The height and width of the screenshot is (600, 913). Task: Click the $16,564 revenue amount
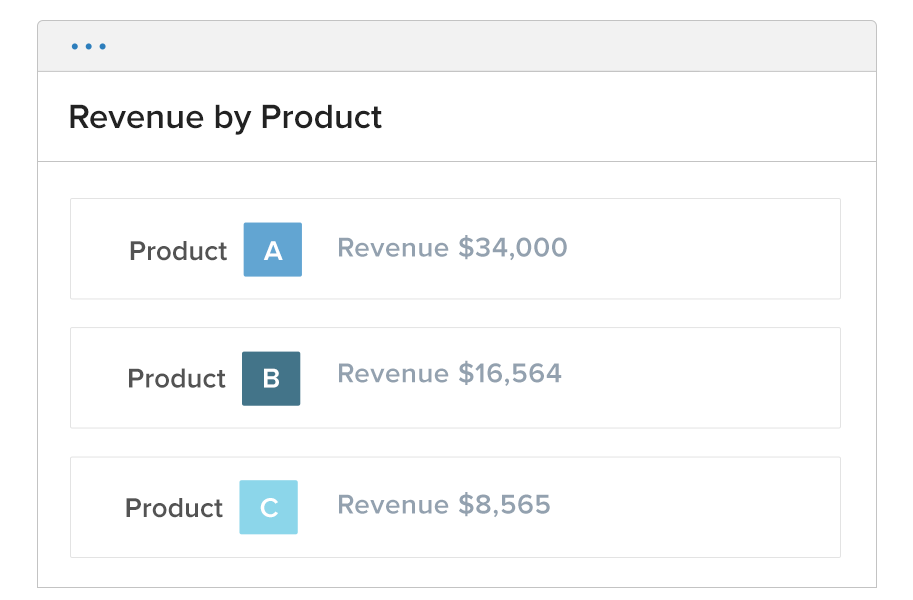tap(510, 374)
